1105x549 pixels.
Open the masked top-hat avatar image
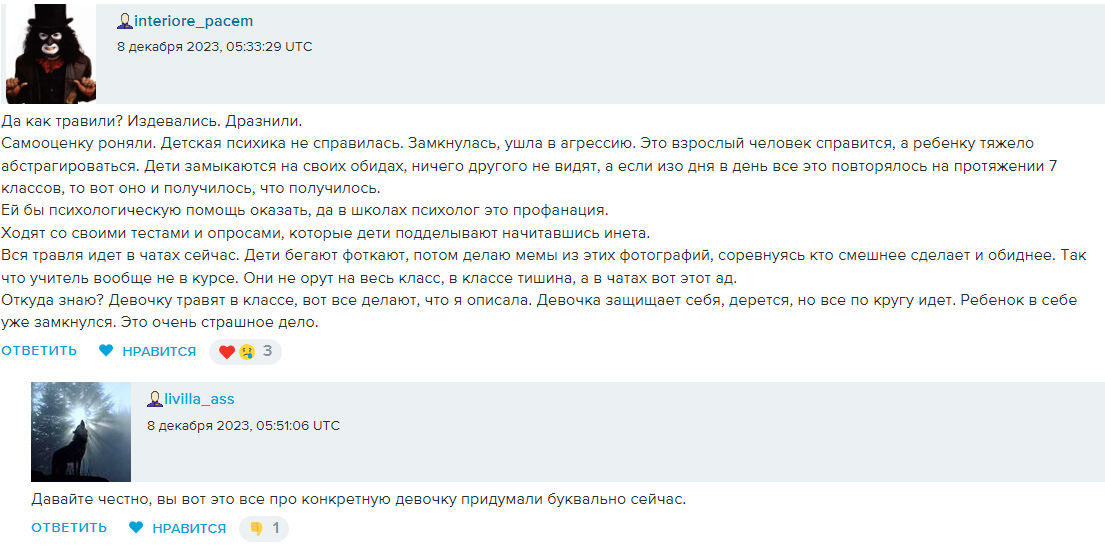51,54
